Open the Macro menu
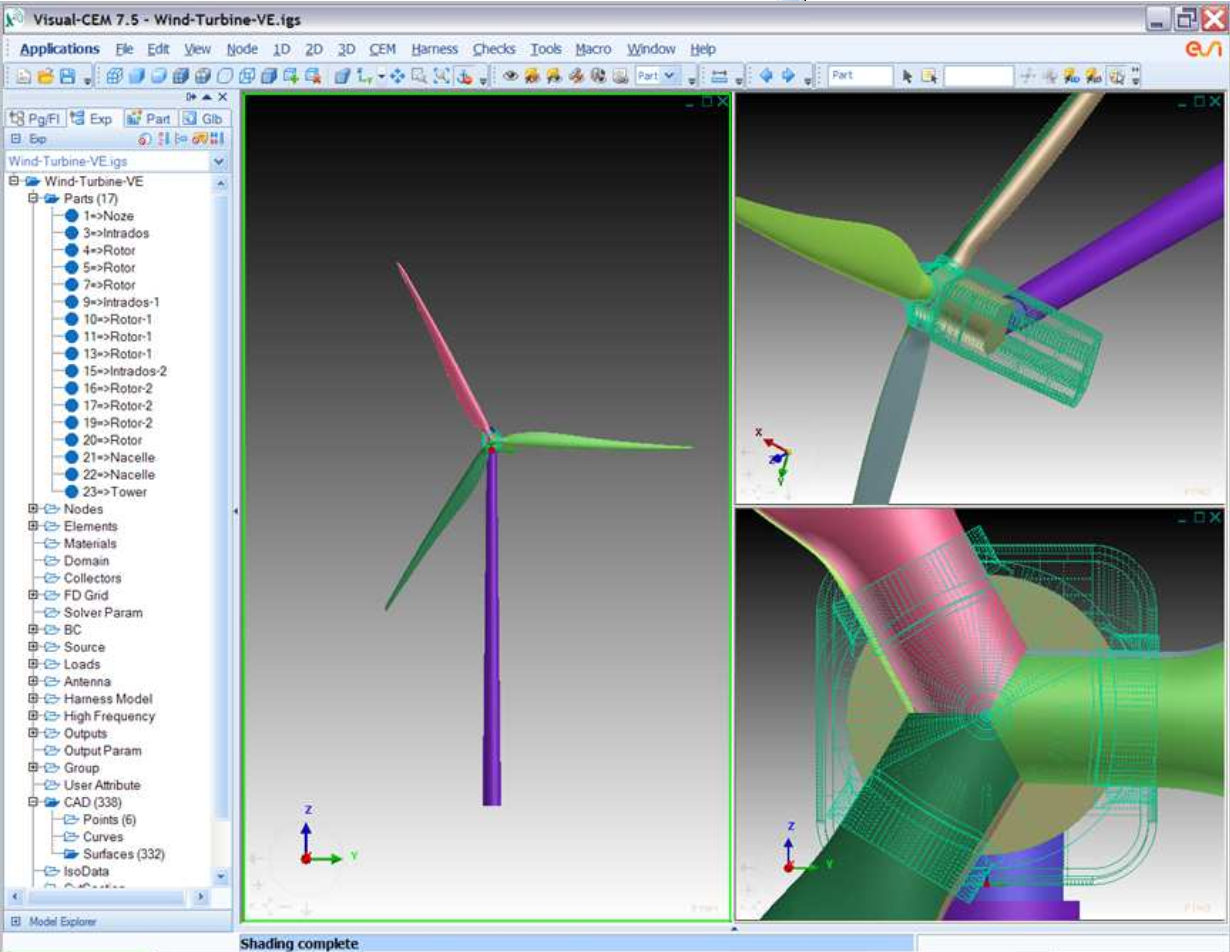Screen dimensions: 1230x952 pos(593,49)
